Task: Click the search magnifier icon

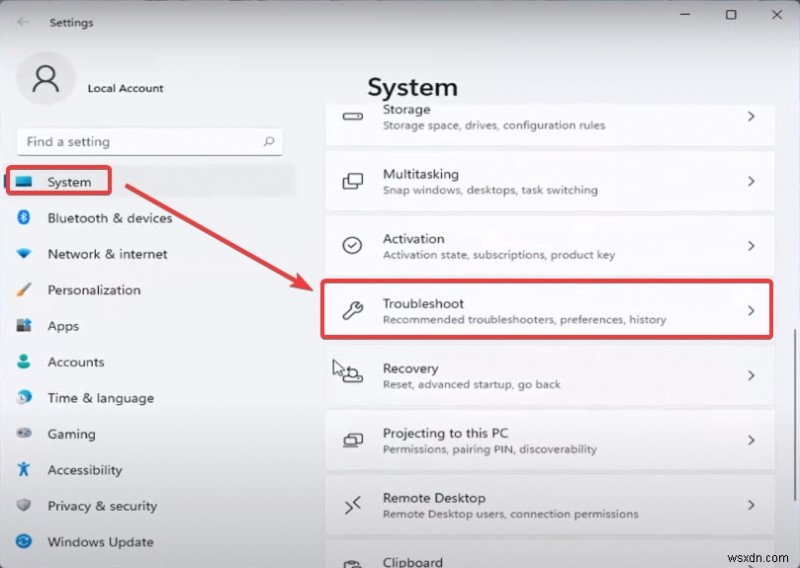Action: [268, 142]
